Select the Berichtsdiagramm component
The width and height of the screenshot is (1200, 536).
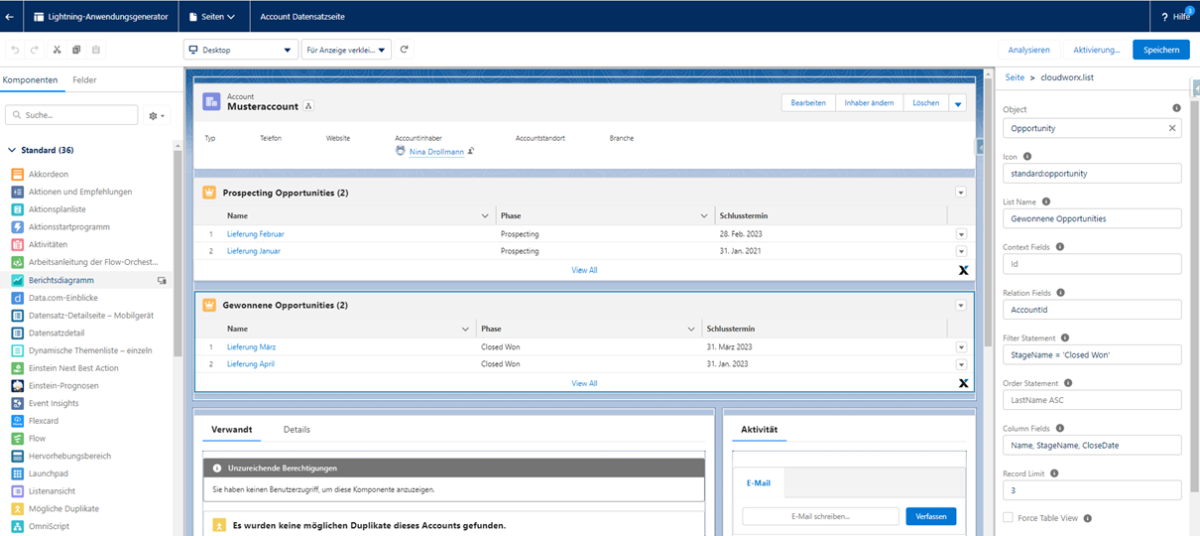(61, 281)
